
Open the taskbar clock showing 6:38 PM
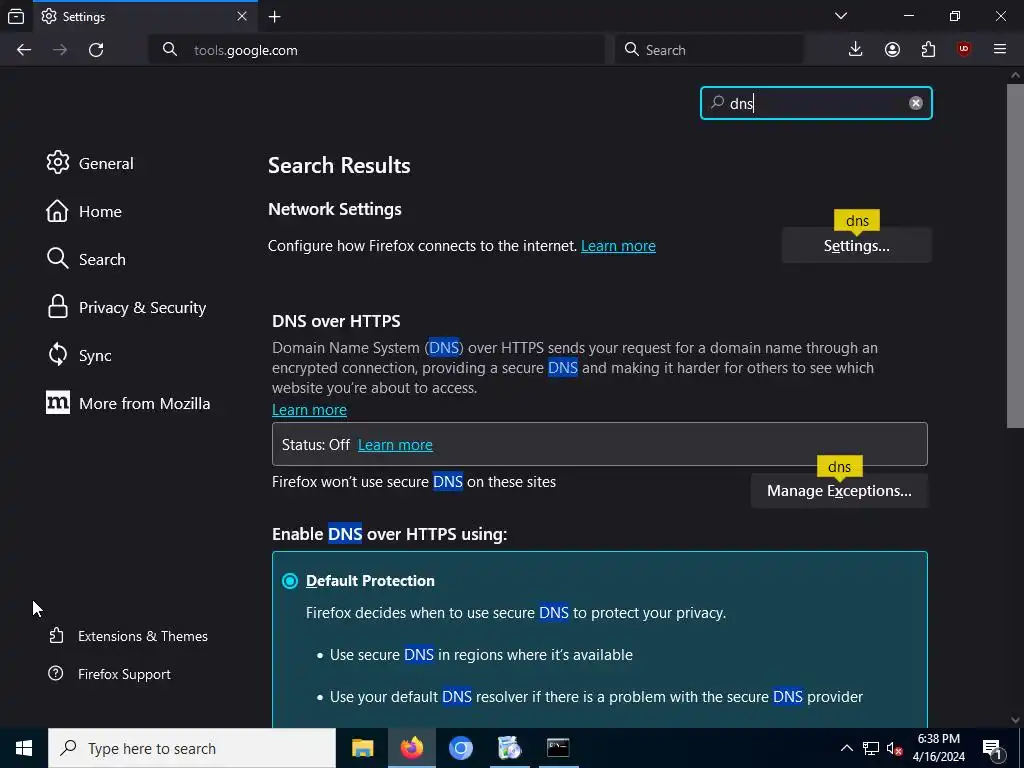pos(938,748)
